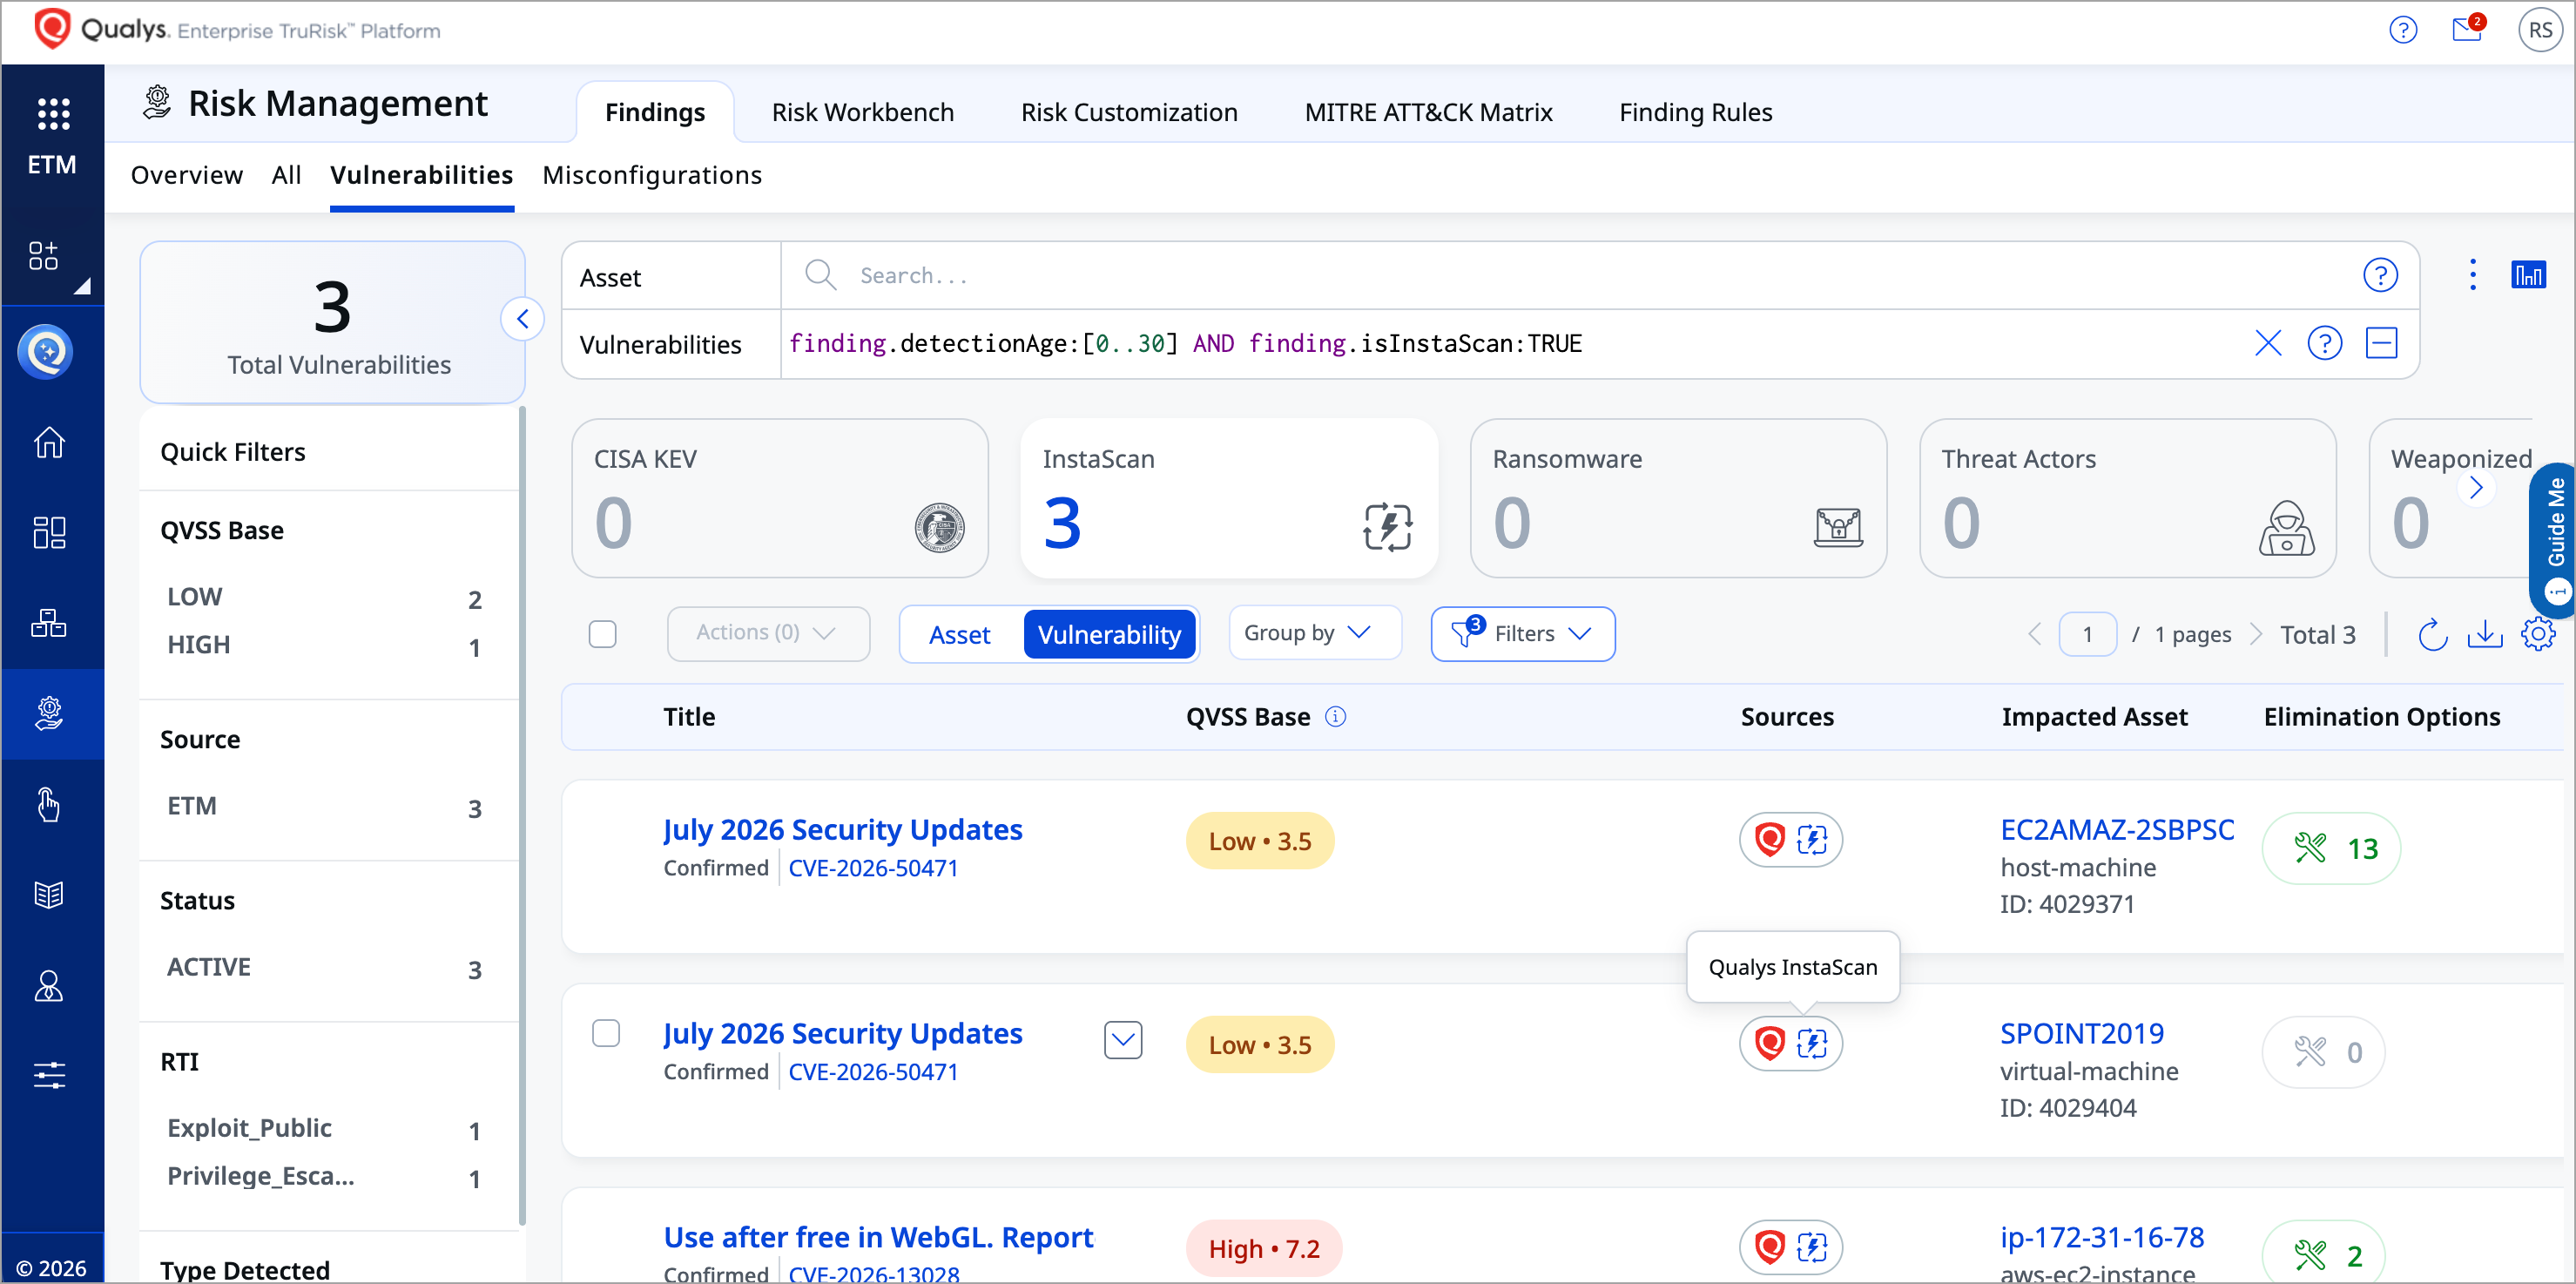Screen dimensions: 2576x1284
Task: Refresh the vulnerabilities list
Action: click(x=2432, y=634)
